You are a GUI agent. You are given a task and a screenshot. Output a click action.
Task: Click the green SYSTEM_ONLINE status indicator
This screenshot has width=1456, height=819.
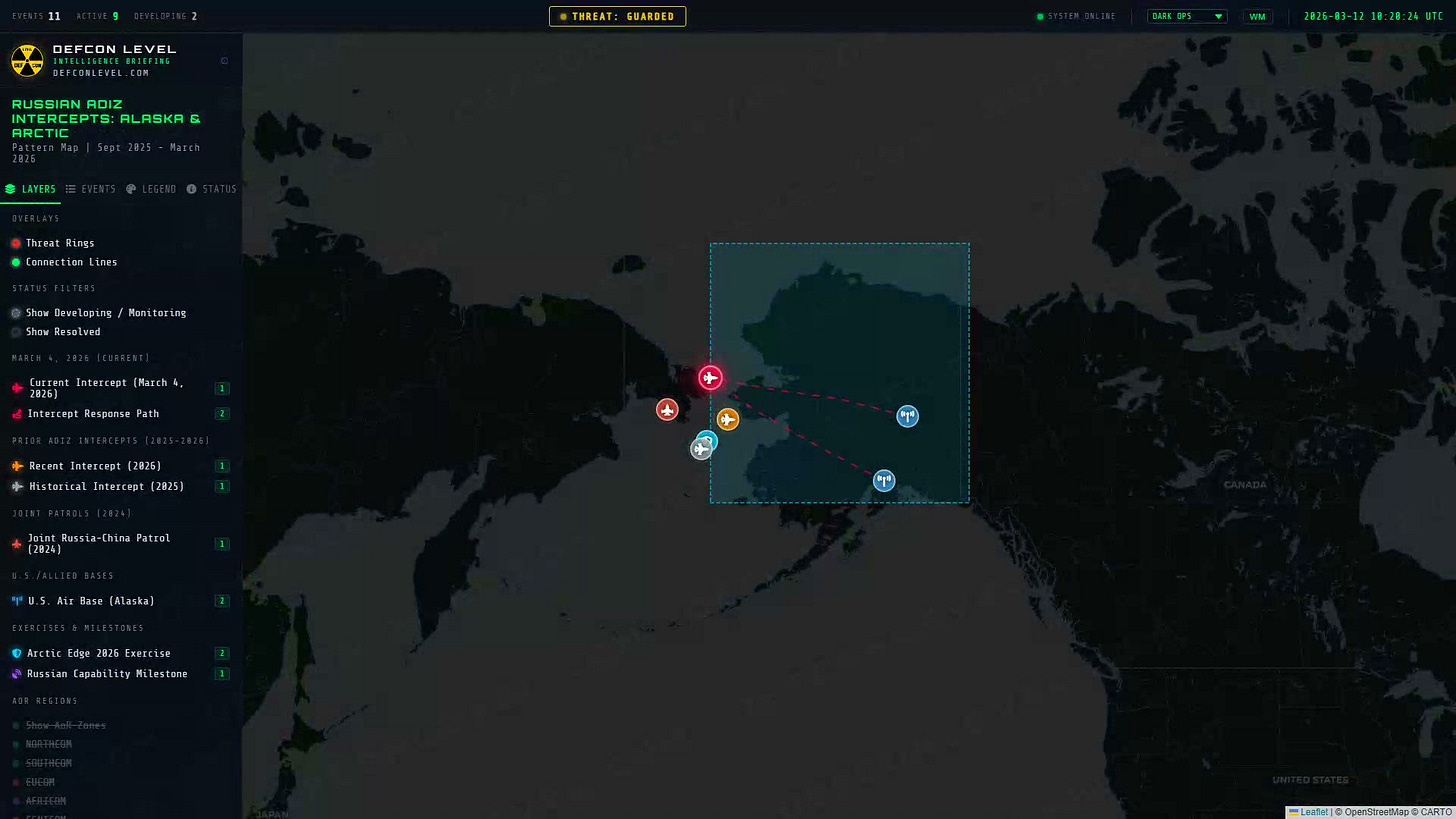coord(1076,16)
